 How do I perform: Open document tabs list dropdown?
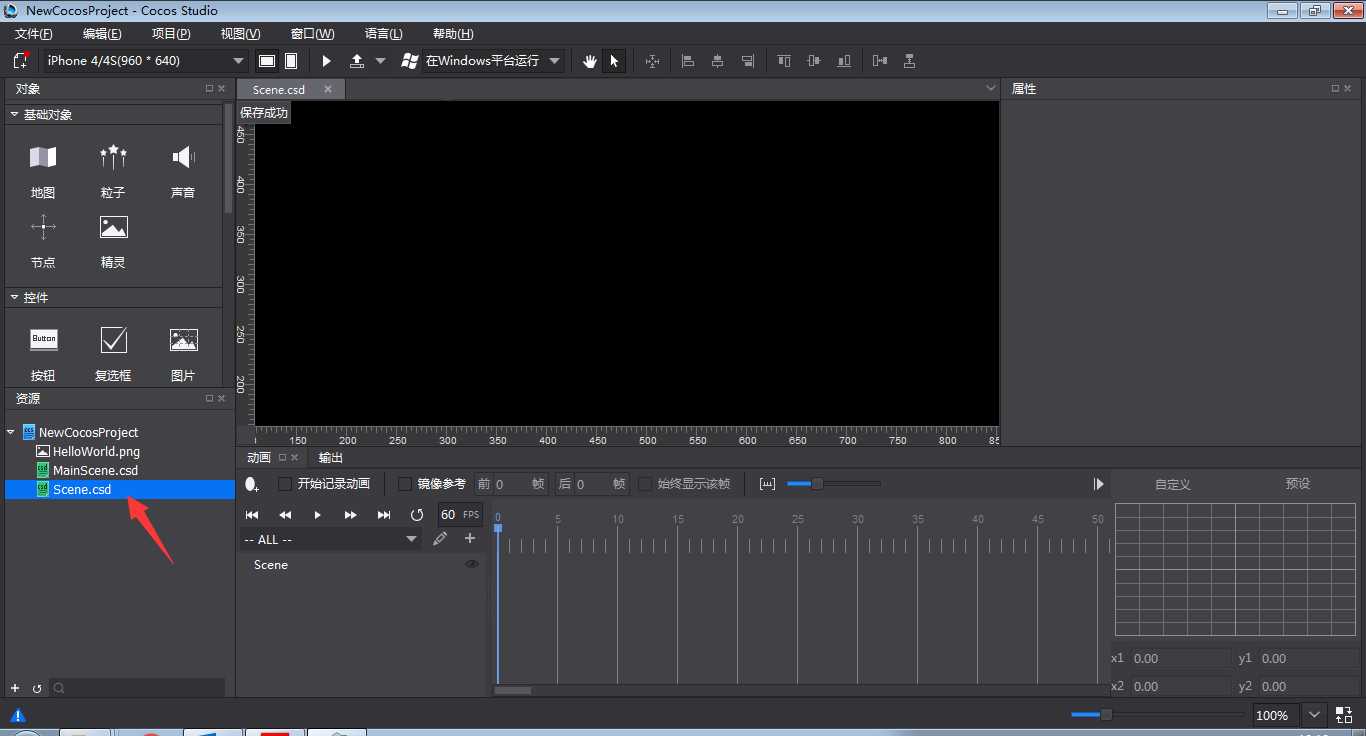point(989,88)
